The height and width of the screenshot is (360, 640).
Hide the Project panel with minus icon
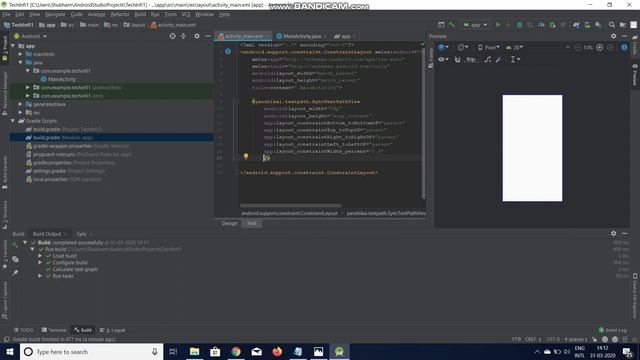[208, 36]
